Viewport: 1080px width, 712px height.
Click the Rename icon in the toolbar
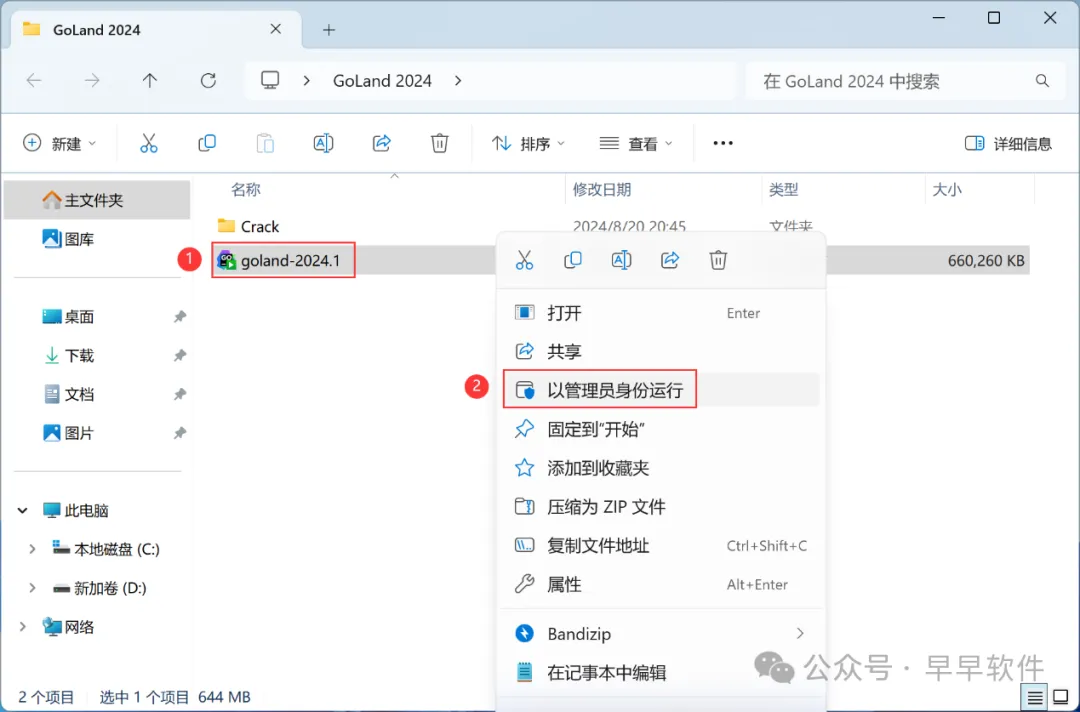(x=323, y=143)
